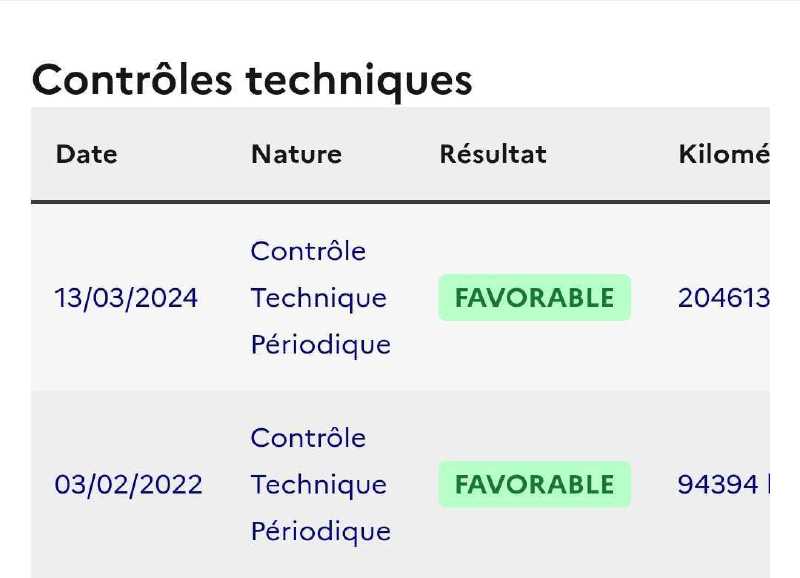The height and width of the screenshot is (578, 800).
Task: Click the Contrôles techniques heading
Action: pos(252,81)
